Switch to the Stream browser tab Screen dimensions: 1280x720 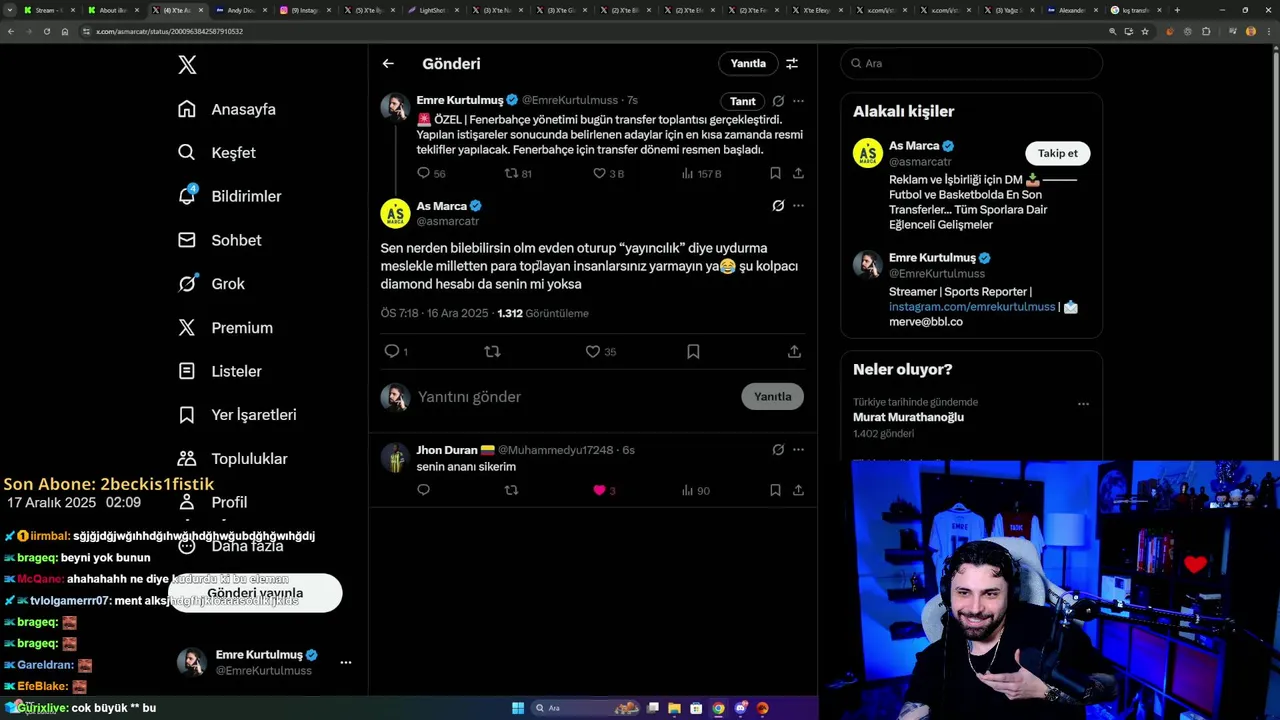coord(48,10)
